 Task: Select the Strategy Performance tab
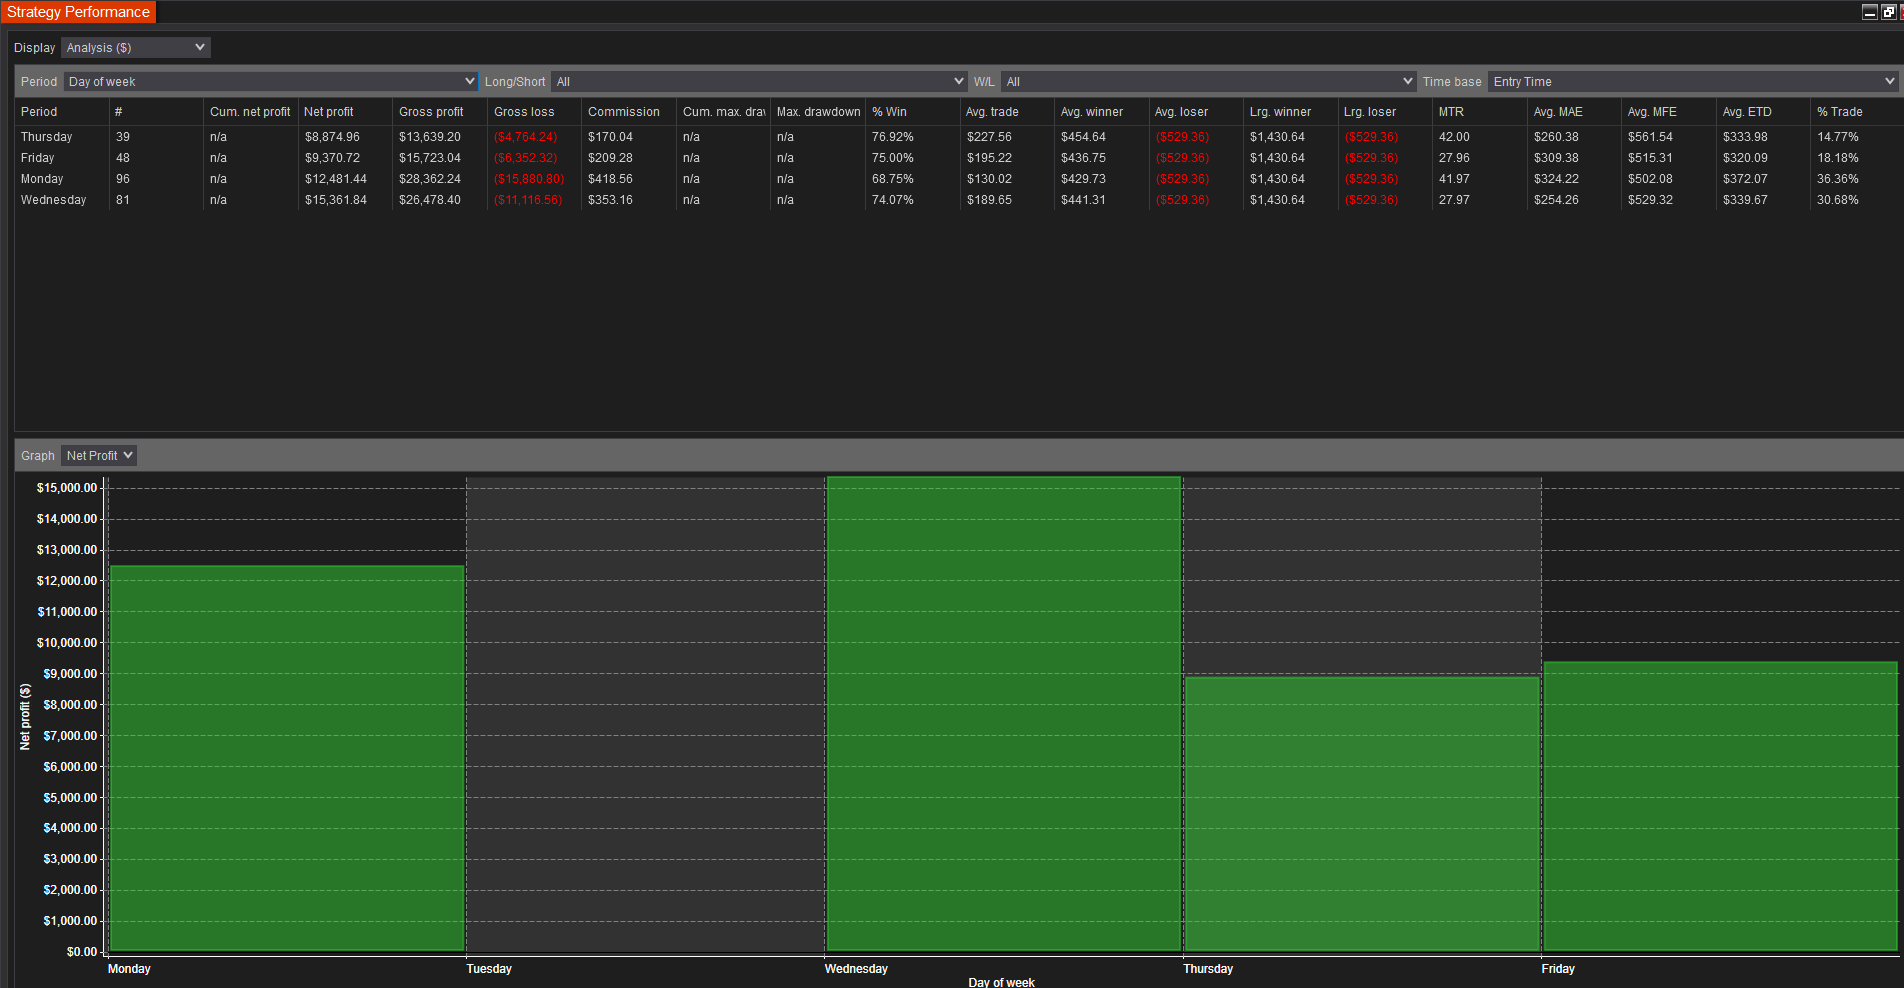(78, 12)
